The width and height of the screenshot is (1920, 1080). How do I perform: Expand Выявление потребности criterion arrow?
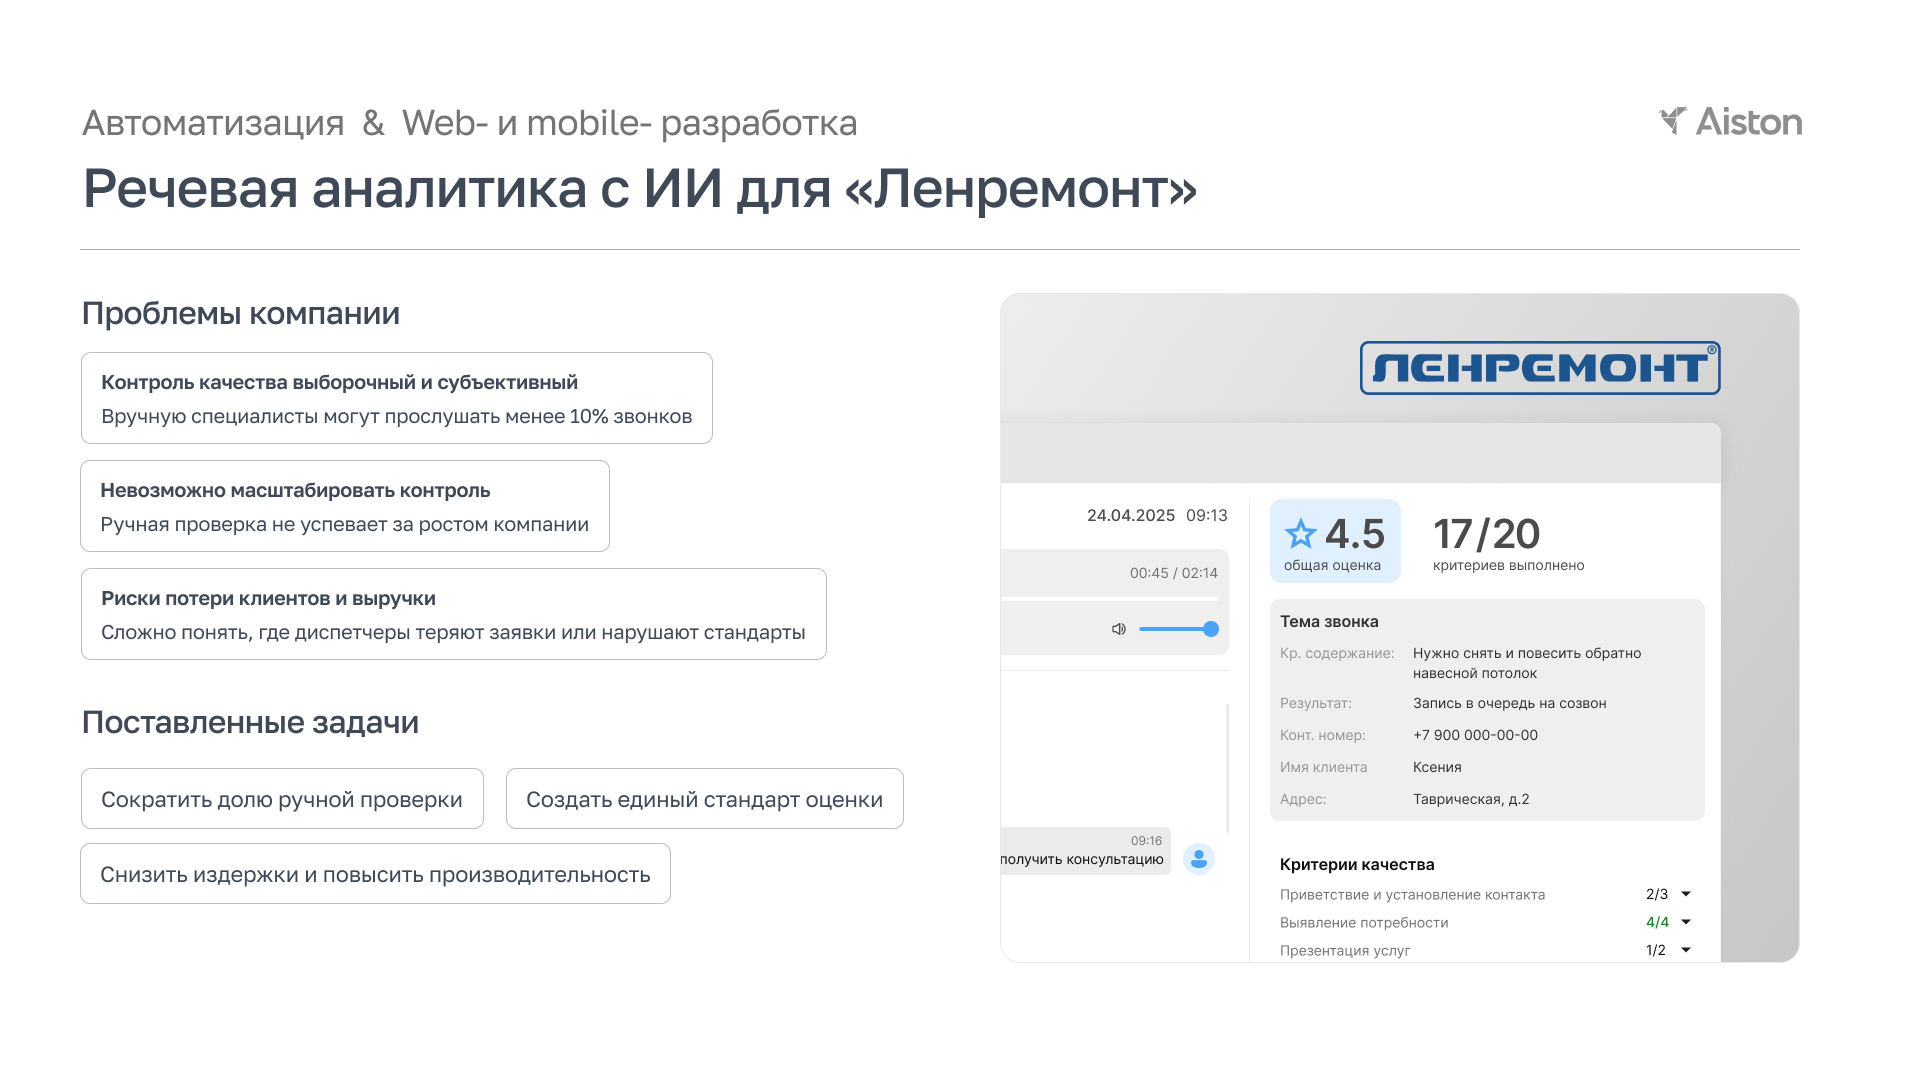tap(1686, 922)
